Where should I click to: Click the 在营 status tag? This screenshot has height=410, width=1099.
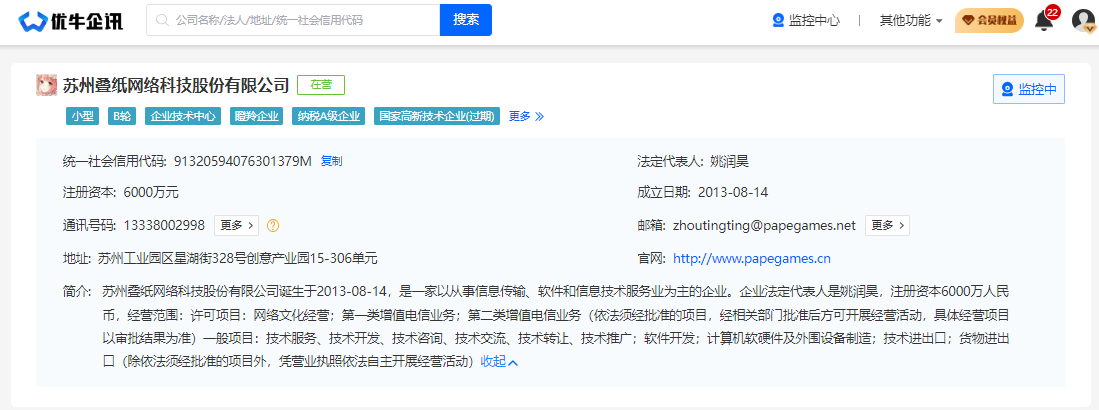pos(321,85)
